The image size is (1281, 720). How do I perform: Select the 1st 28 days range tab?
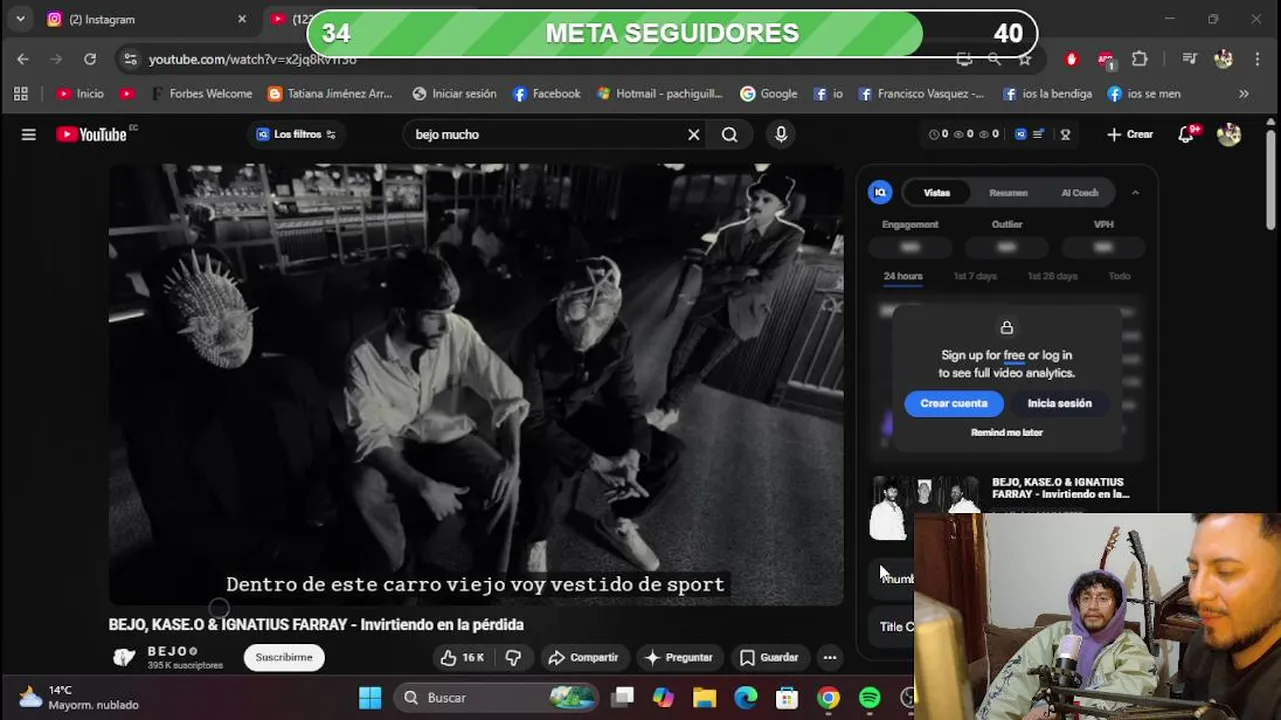(x=1053, y=276)
